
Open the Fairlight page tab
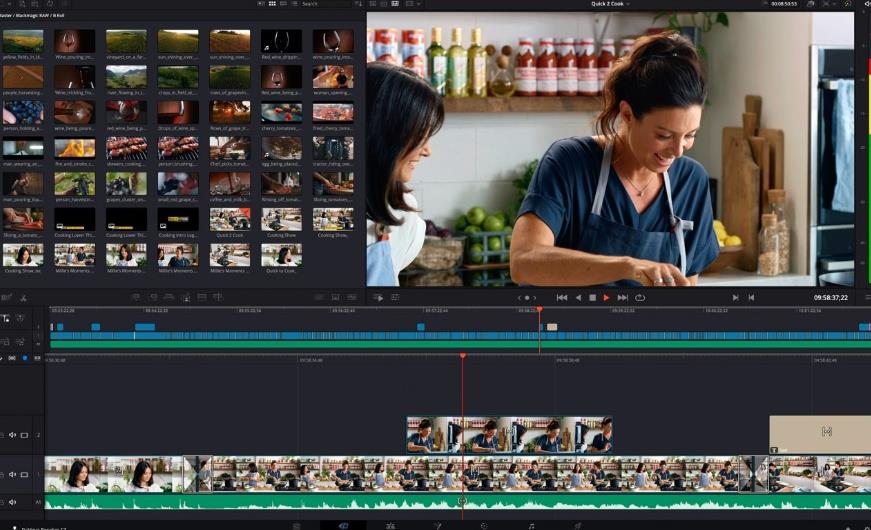click(531, 526)
